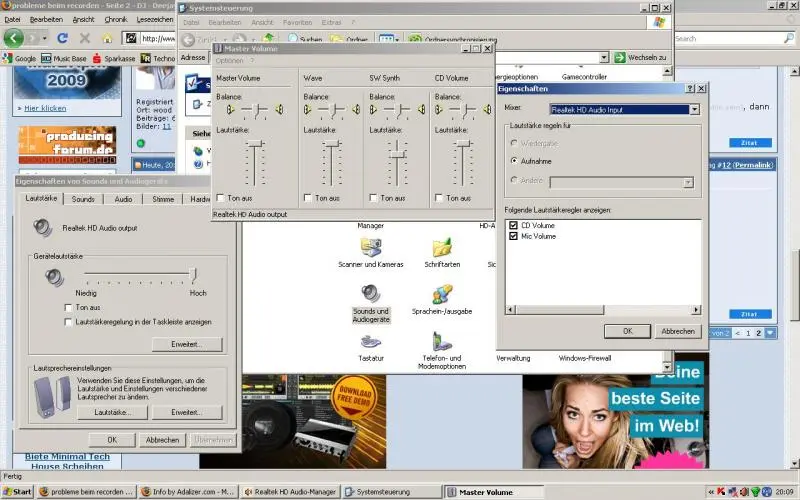Click the browser home icon
The height and width of the screenshot is (500, 800).
point(106,38)
